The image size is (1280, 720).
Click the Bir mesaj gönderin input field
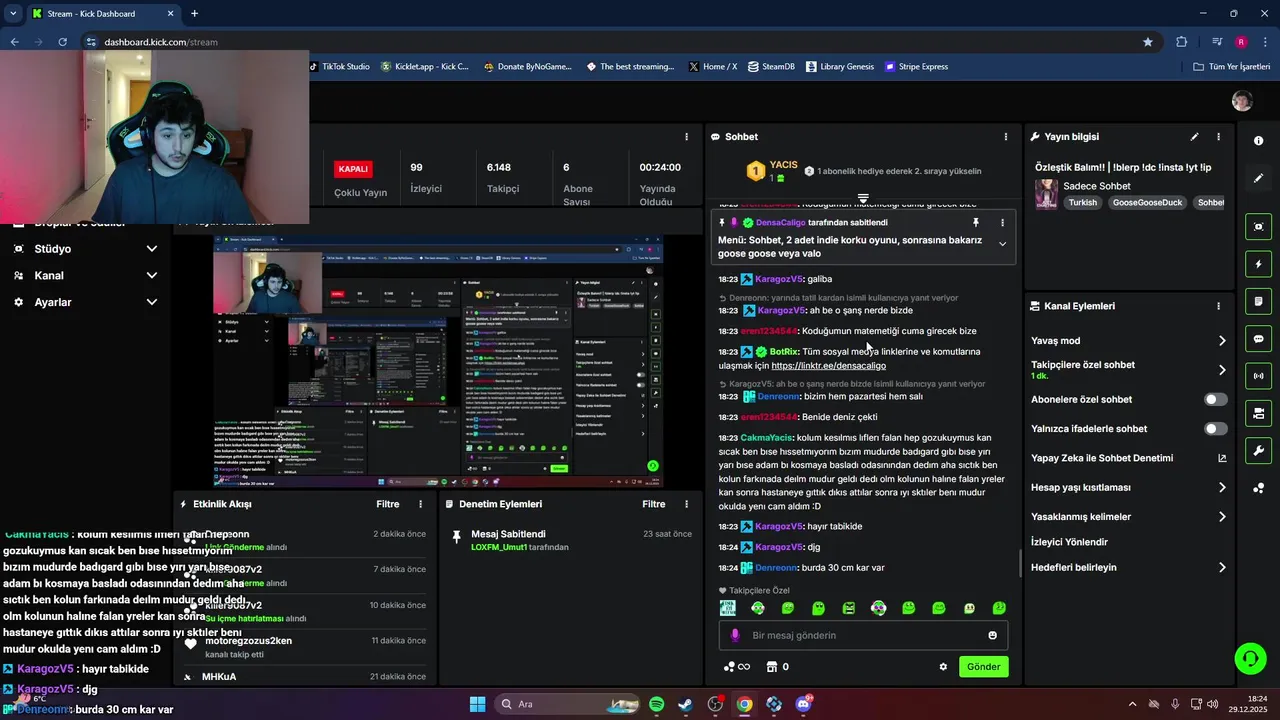pyautogui.click(x=864, y=635)
